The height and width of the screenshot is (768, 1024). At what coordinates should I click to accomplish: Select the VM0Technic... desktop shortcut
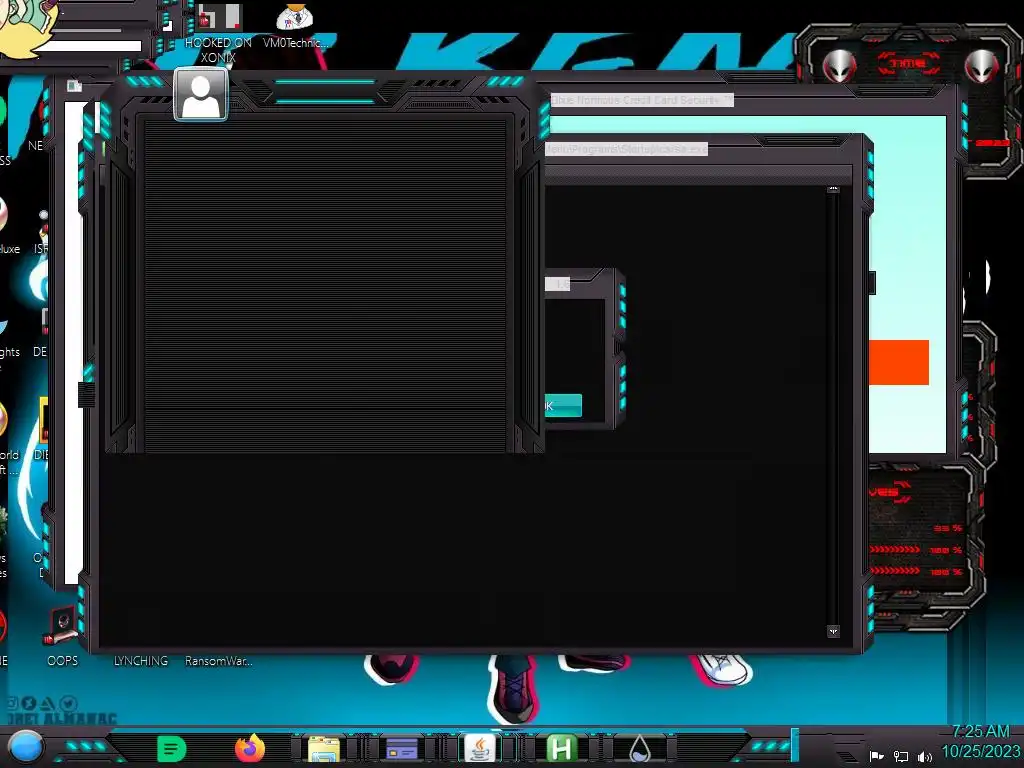(x=295, y=26)
